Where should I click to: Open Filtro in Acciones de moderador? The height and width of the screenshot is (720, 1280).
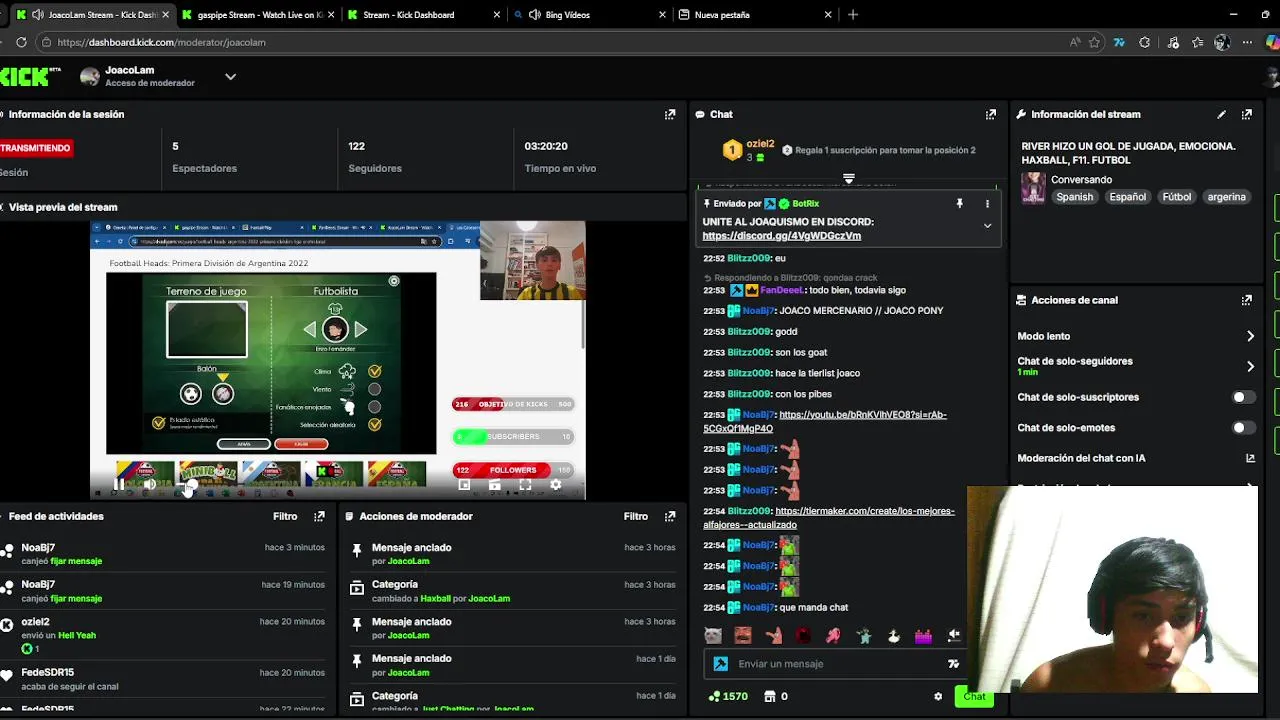[636, 516]
